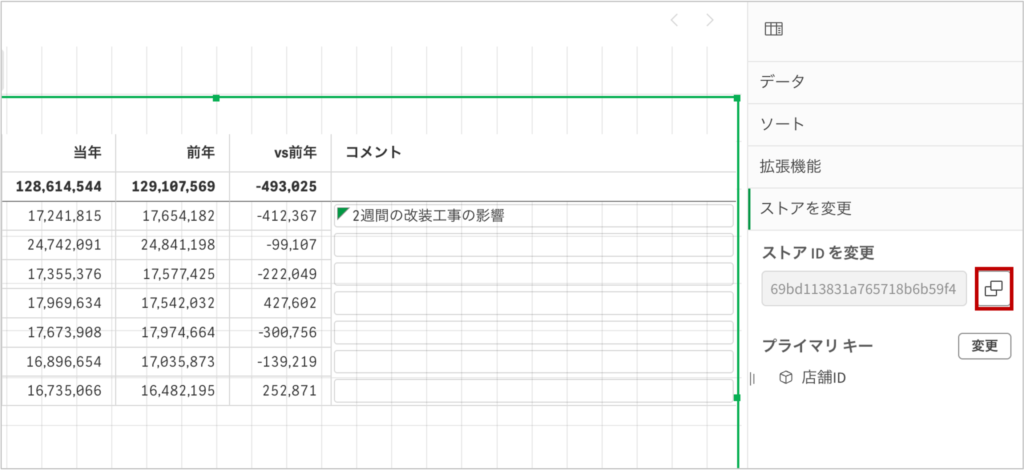This screenshot has height=470, width=1024.
Task: Select the ストアを変更 section
Action: click(805, 208)
